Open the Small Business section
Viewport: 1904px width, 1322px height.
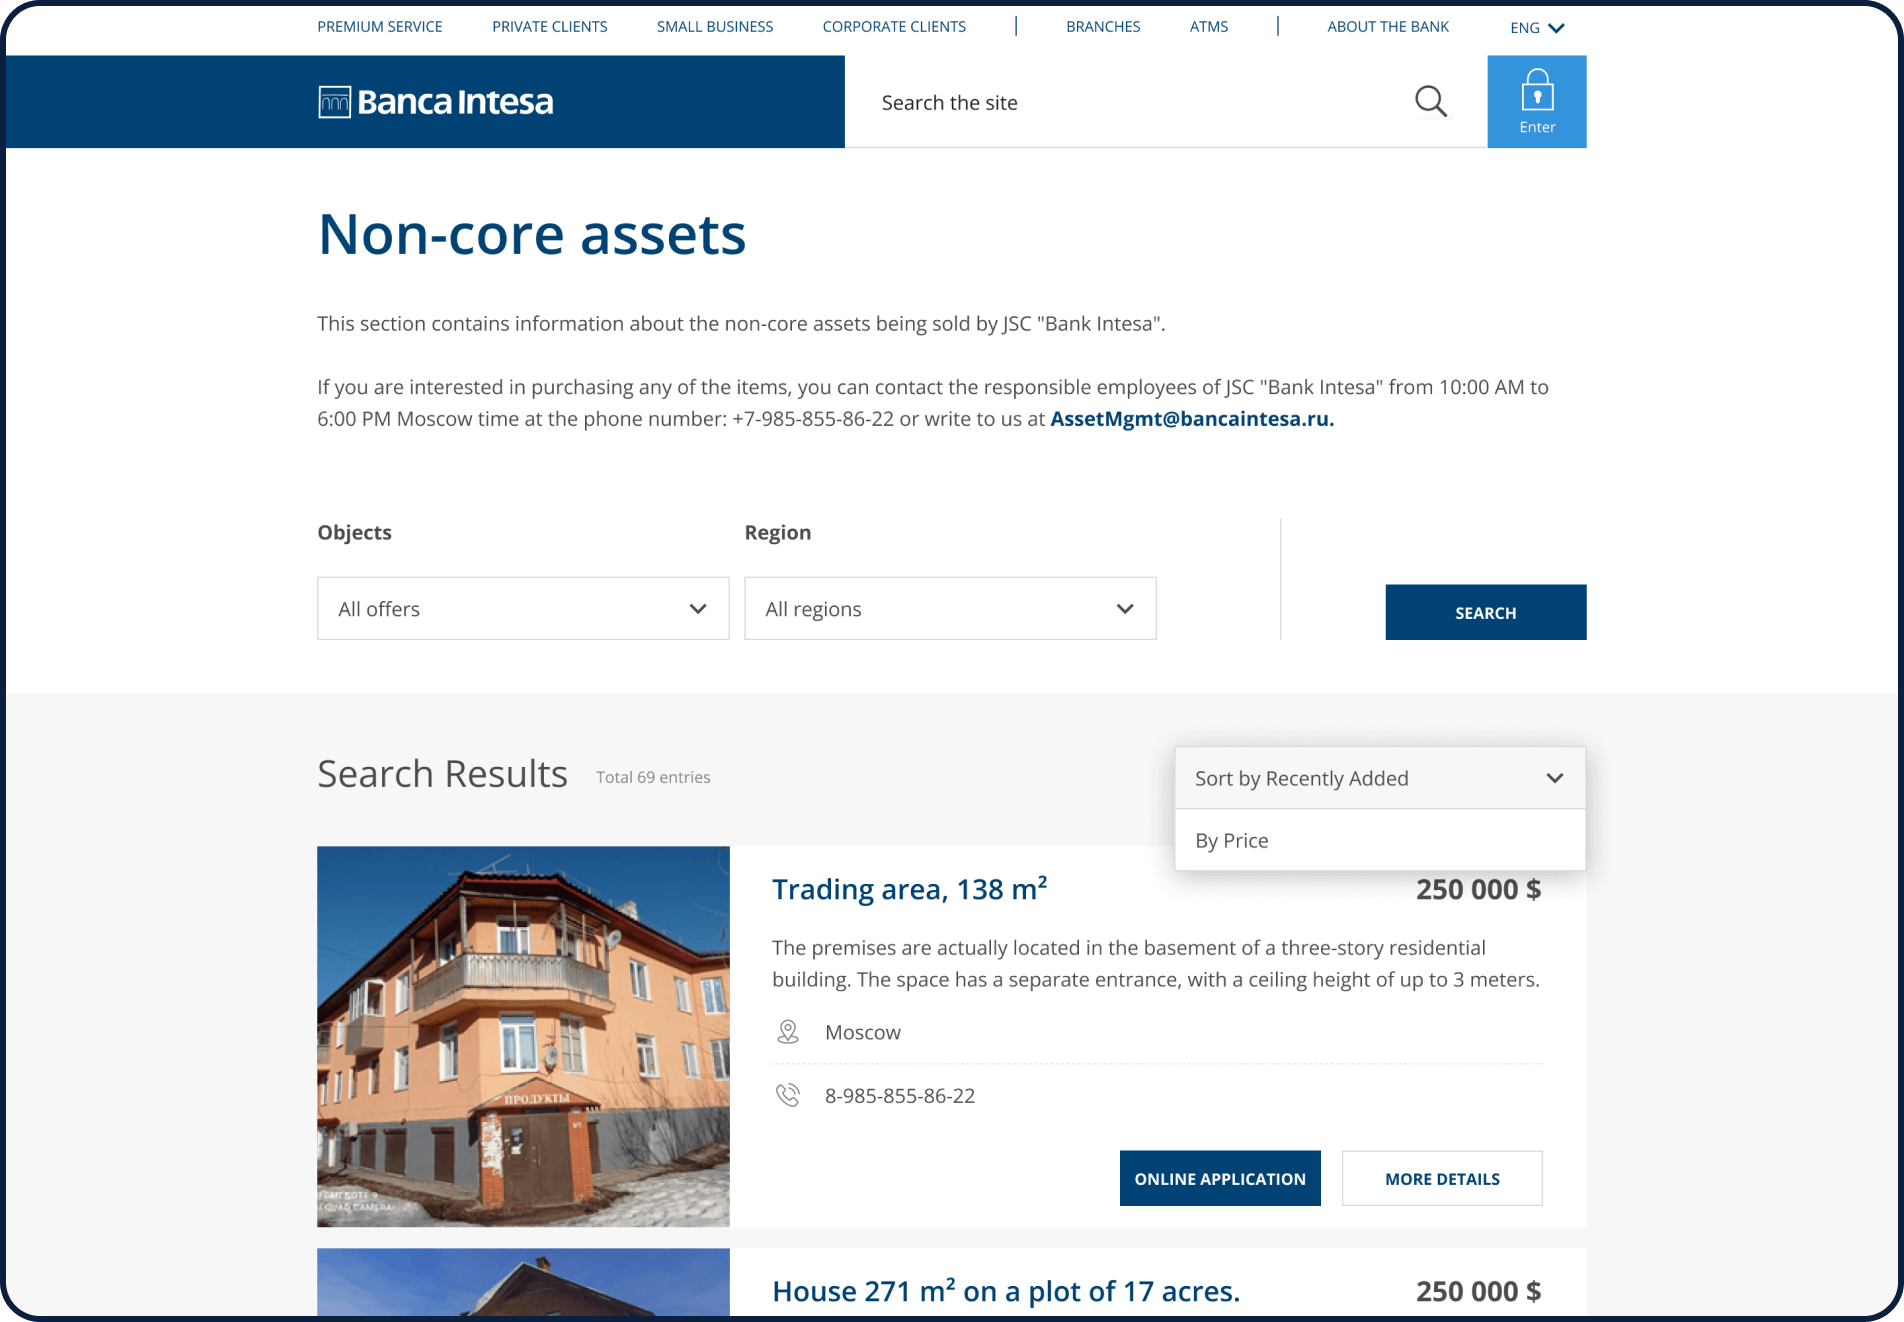click(715, 27)
